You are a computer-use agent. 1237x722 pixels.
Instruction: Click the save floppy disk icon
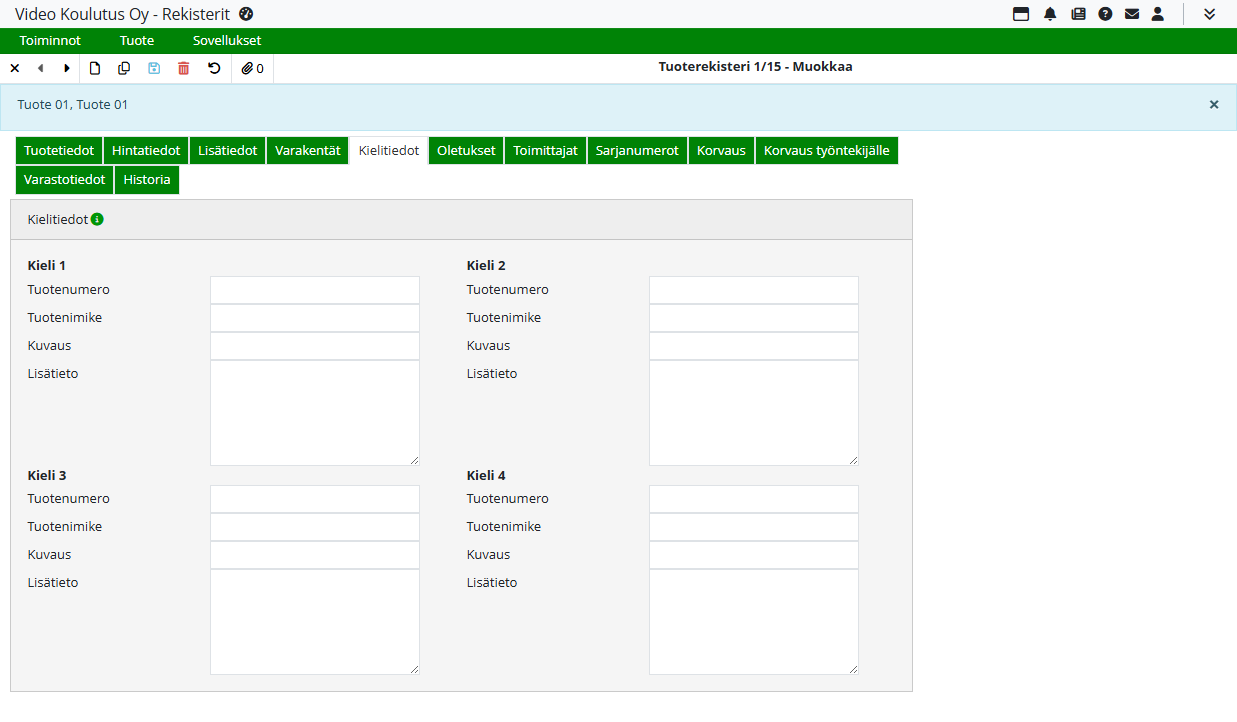(154, 68)
